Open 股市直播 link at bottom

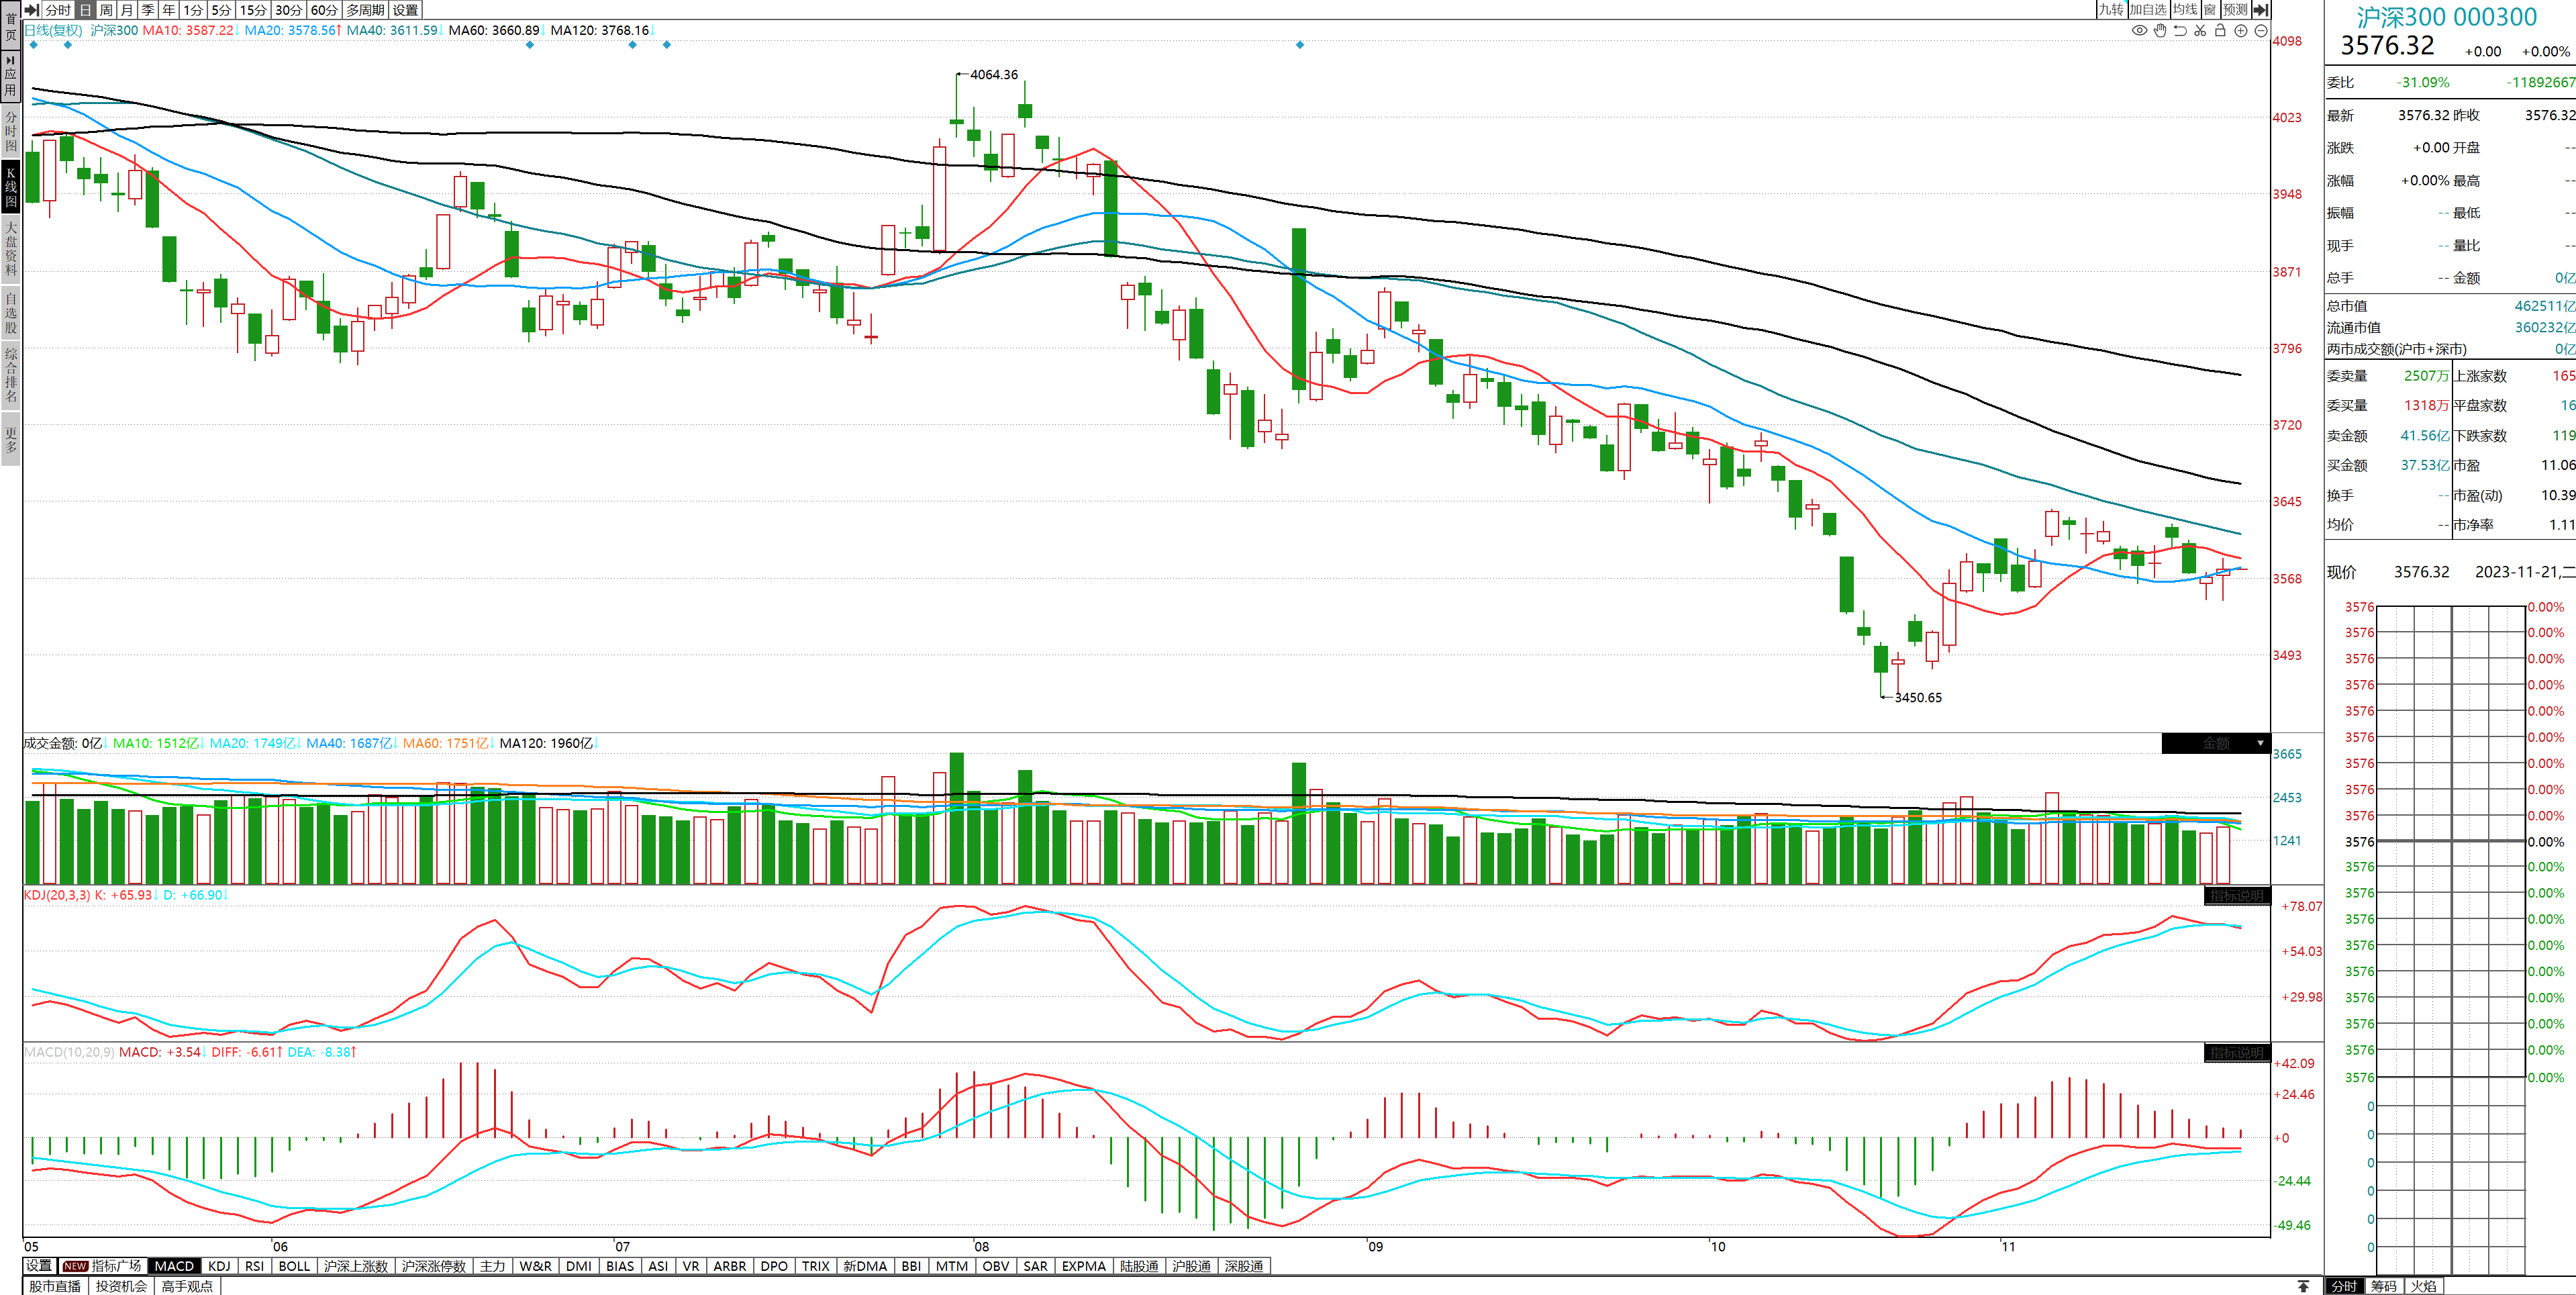click(55, 1286)
